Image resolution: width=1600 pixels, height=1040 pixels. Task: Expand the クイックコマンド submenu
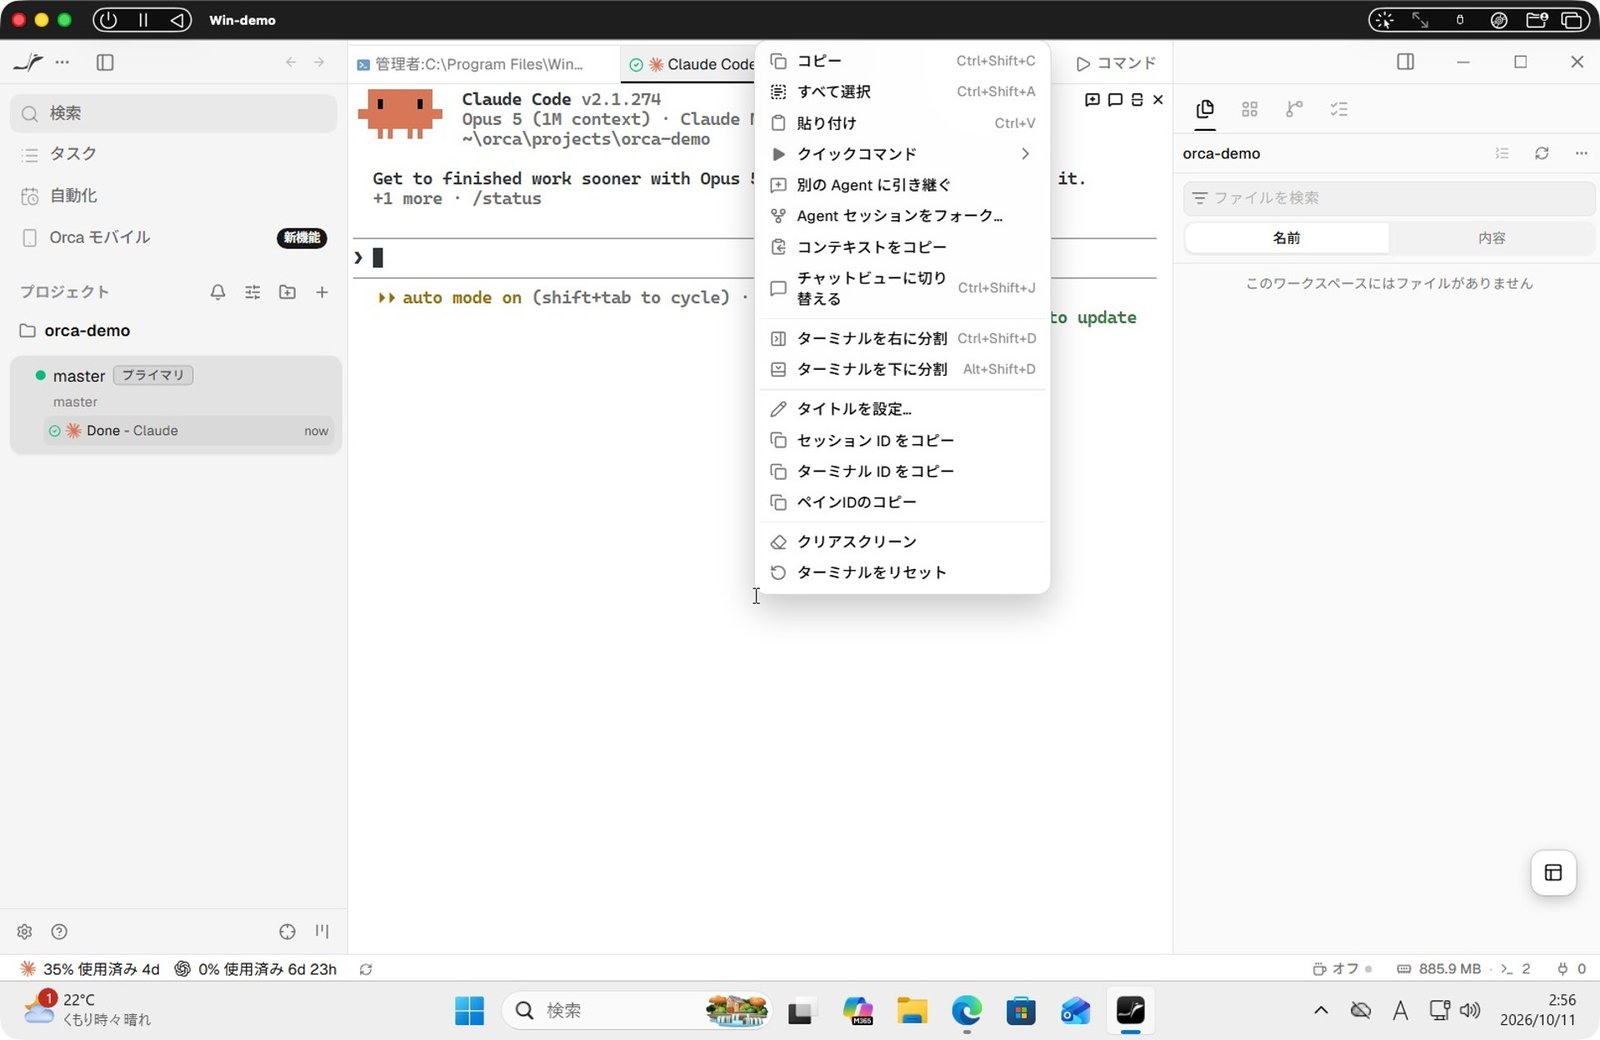point(902,154)
